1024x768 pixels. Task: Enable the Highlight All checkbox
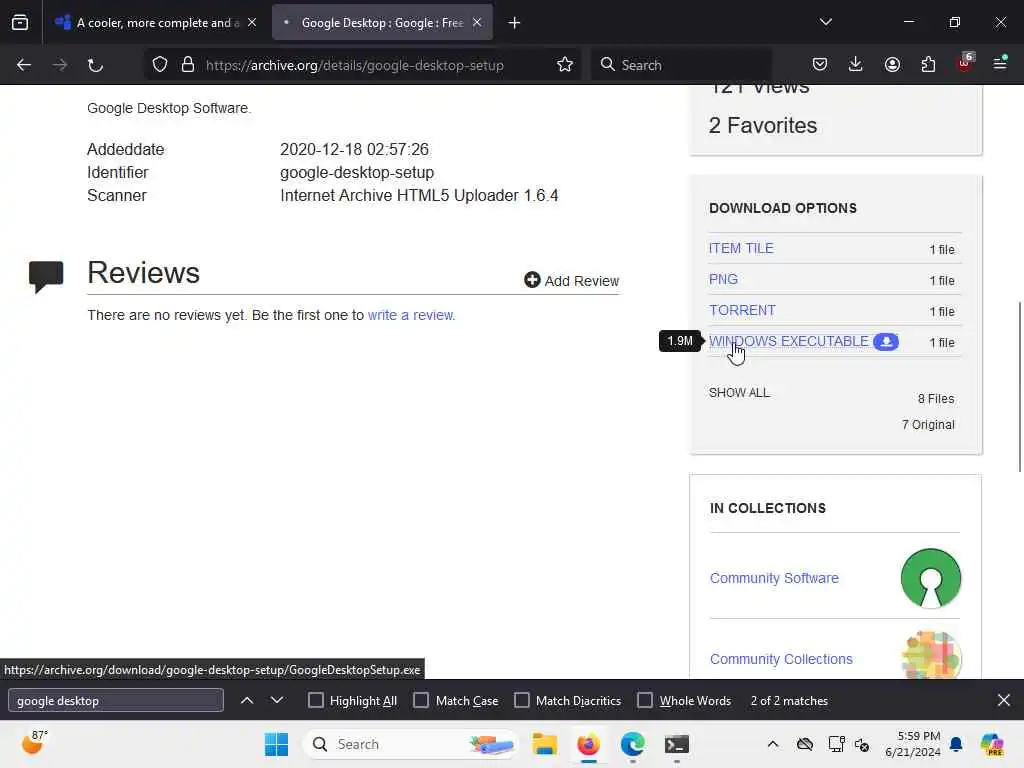point(316,701)
